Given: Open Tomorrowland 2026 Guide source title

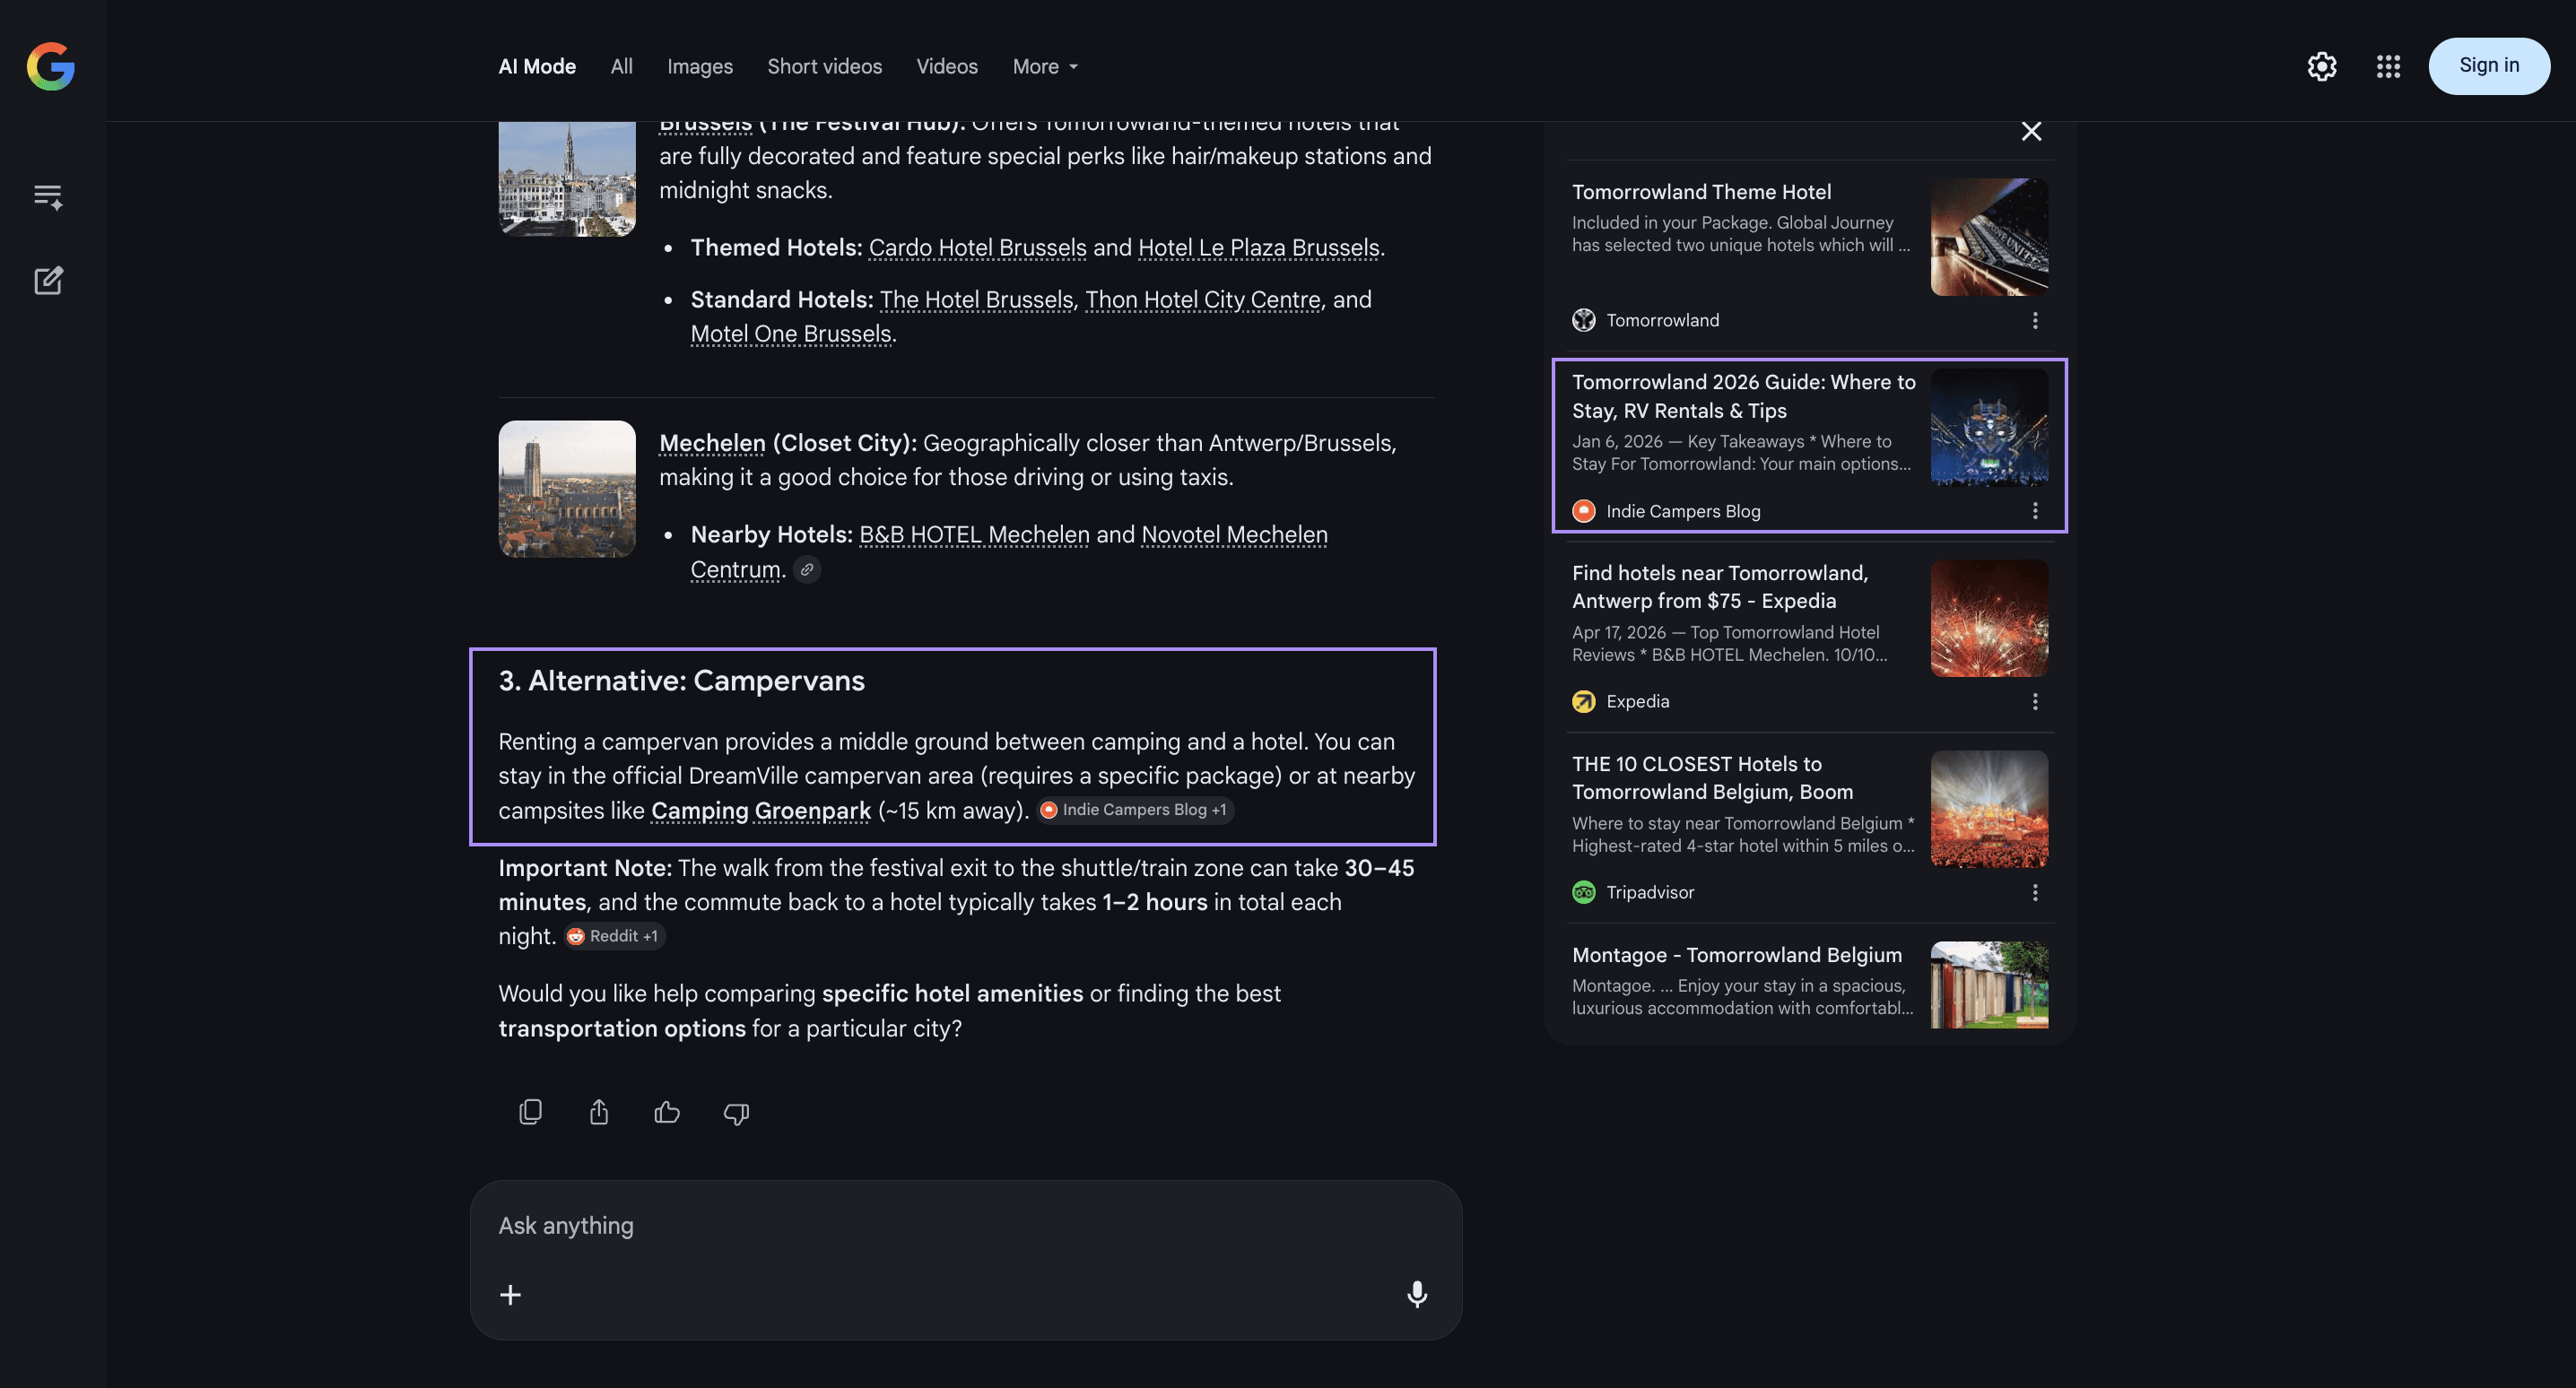Looking at the screenshot, I should [1743, 396].
